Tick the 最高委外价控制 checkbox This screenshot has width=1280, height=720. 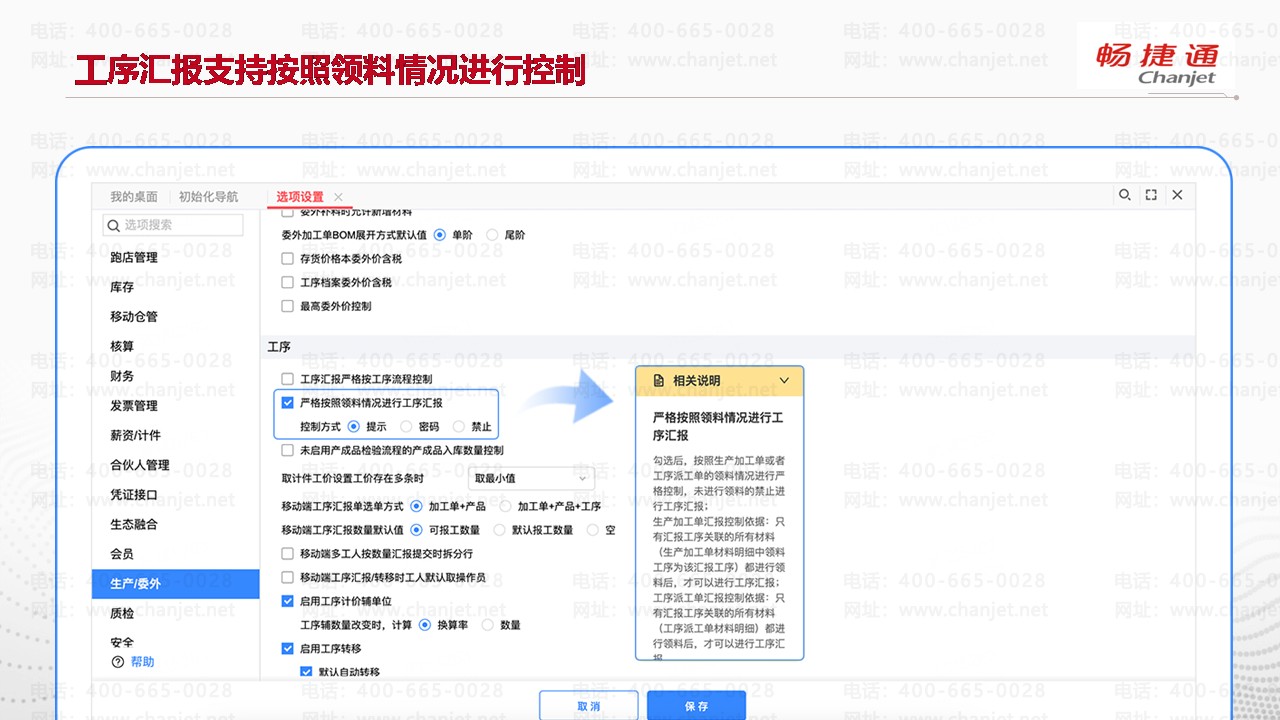pos(288,306)
